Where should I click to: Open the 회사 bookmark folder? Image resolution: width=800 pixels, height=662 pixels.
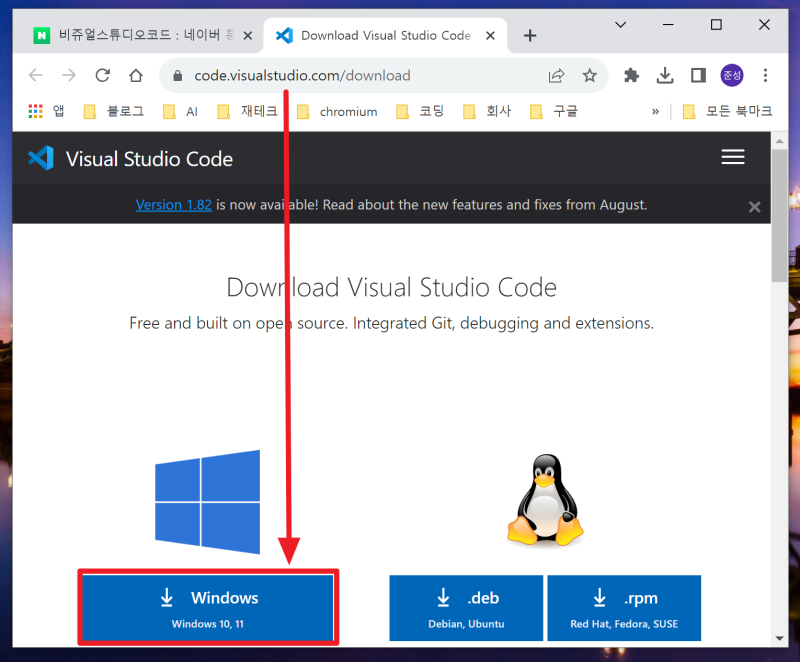(x=487, y=111)
